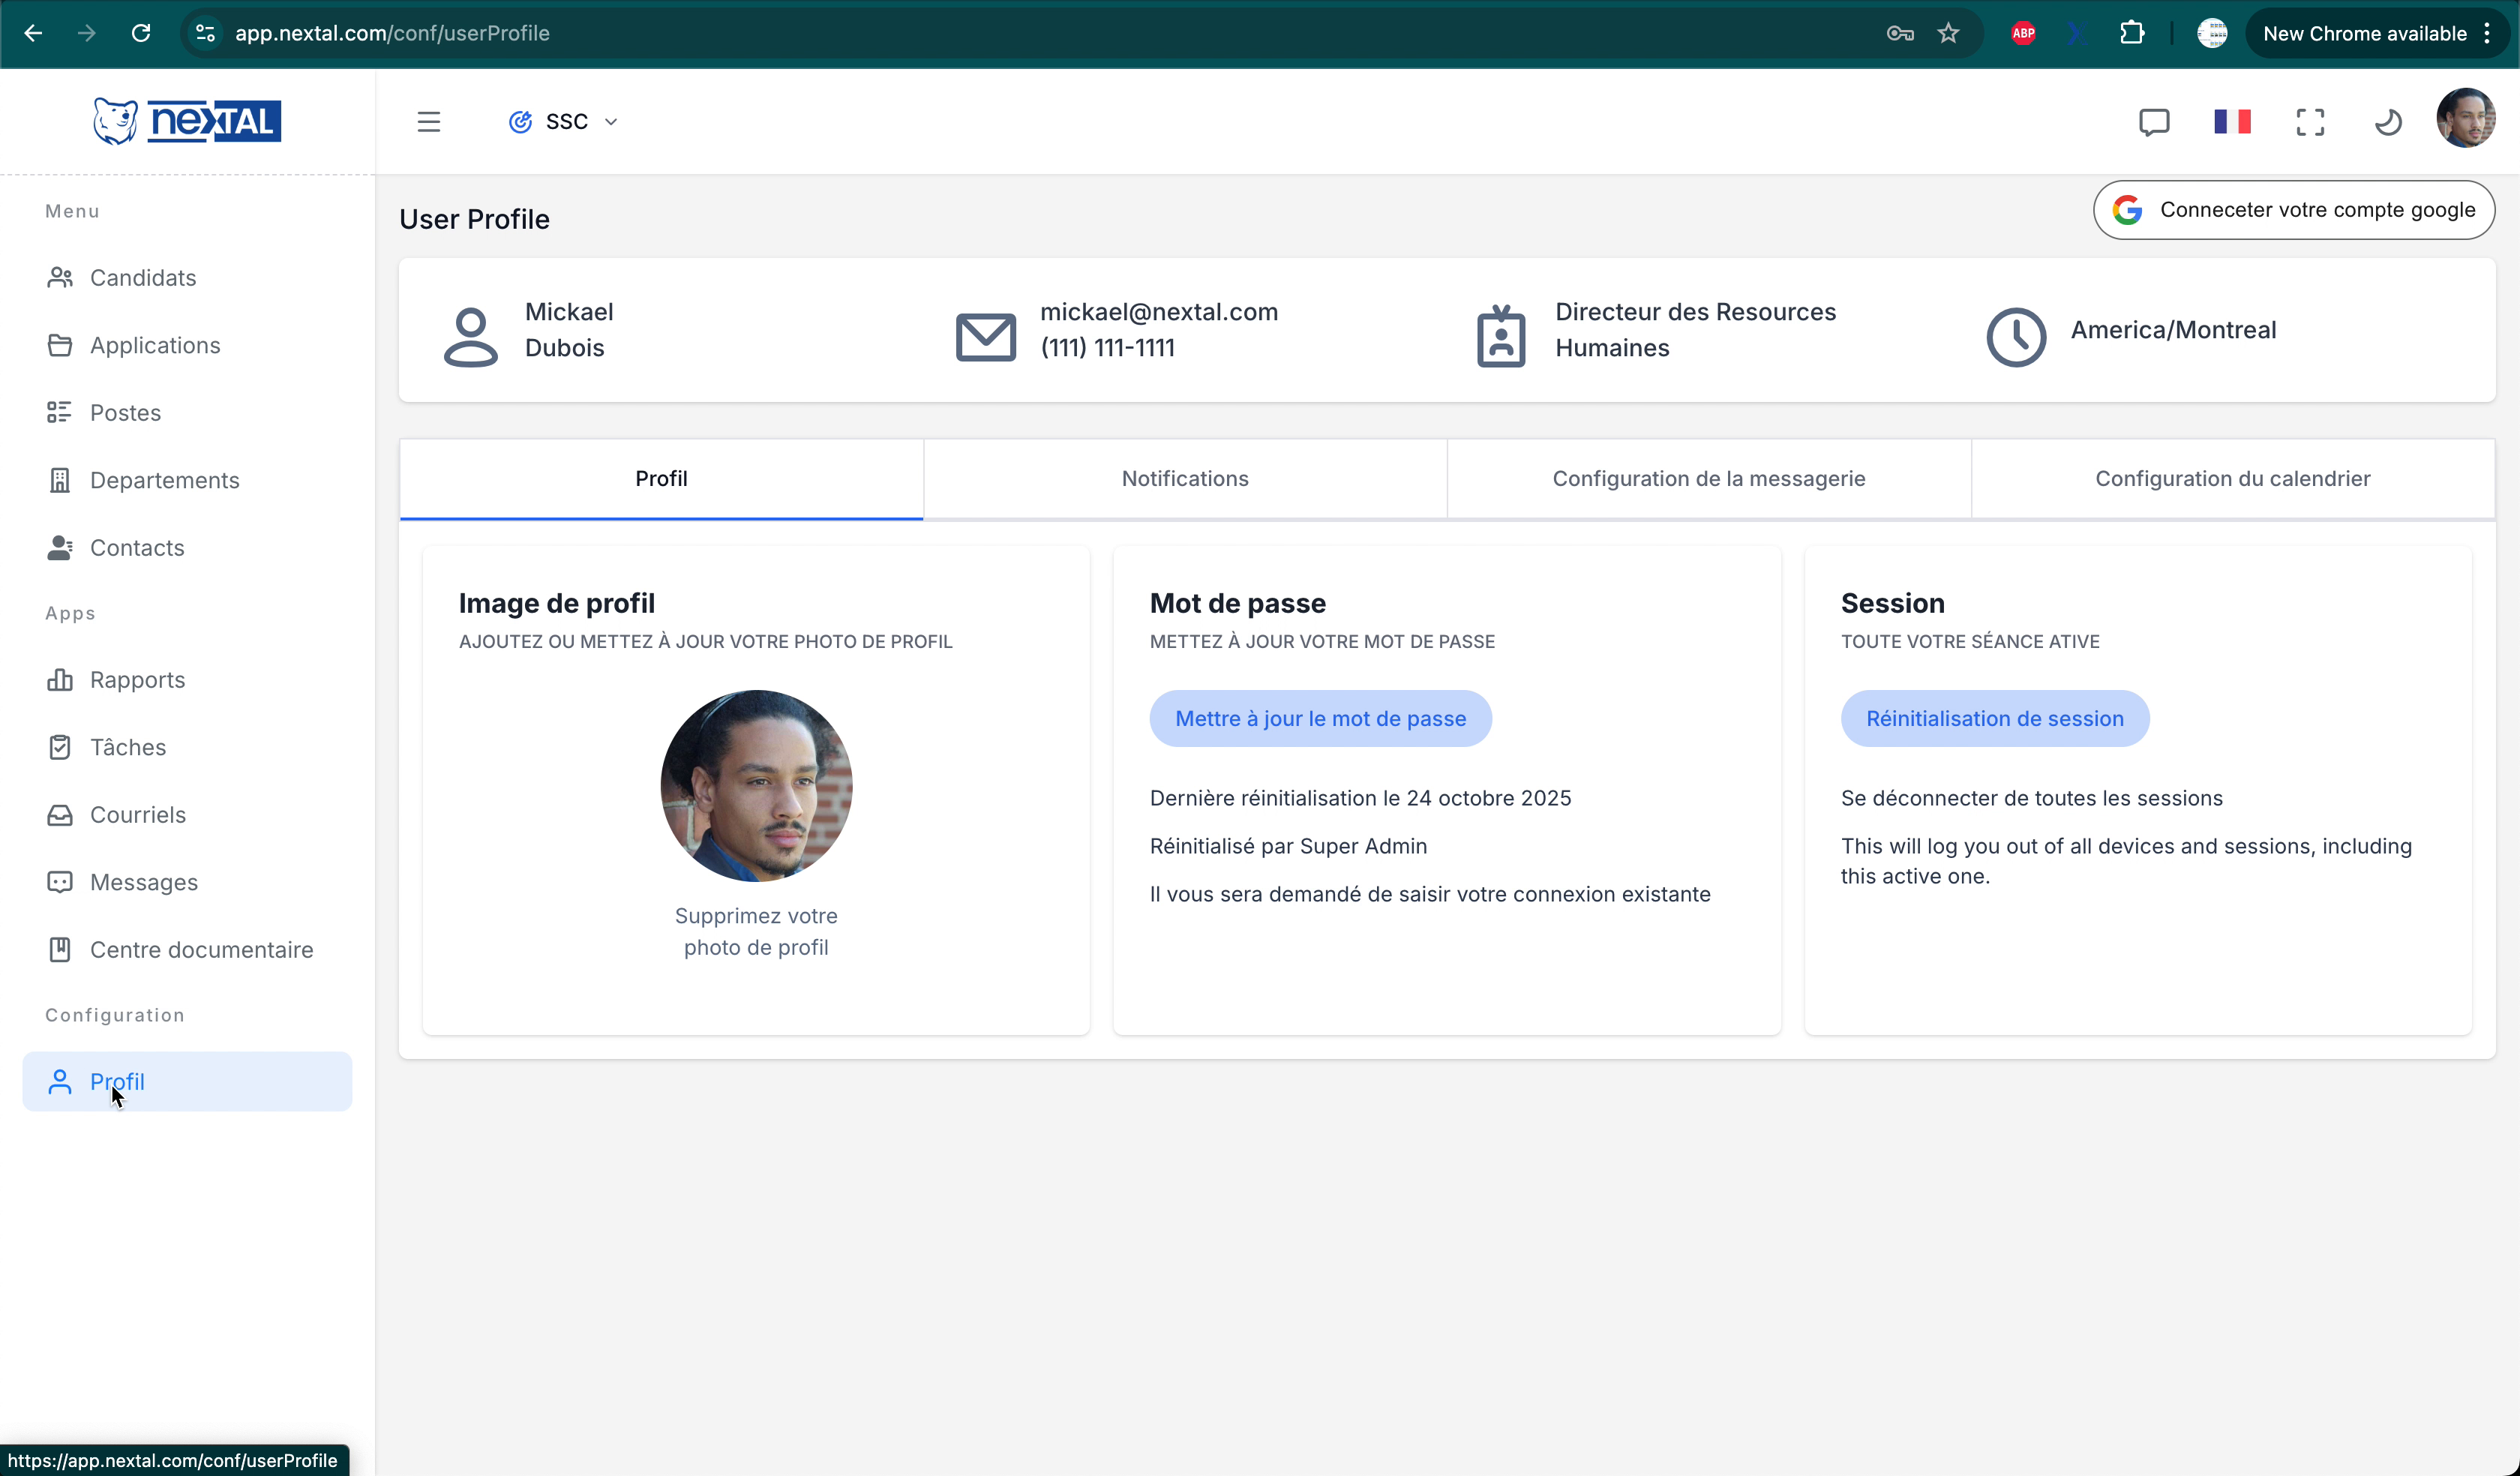Click Réinitialisation de session
This screenshot has height=1476, width=2520.
(1995, 718)
